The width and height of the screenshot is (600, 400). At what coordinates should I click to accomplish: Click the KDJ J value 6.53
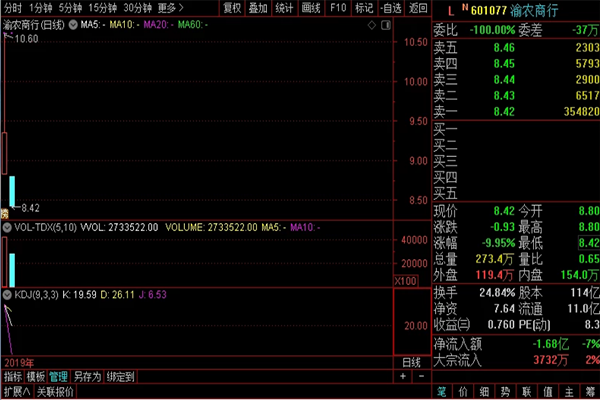click(152, 295)
